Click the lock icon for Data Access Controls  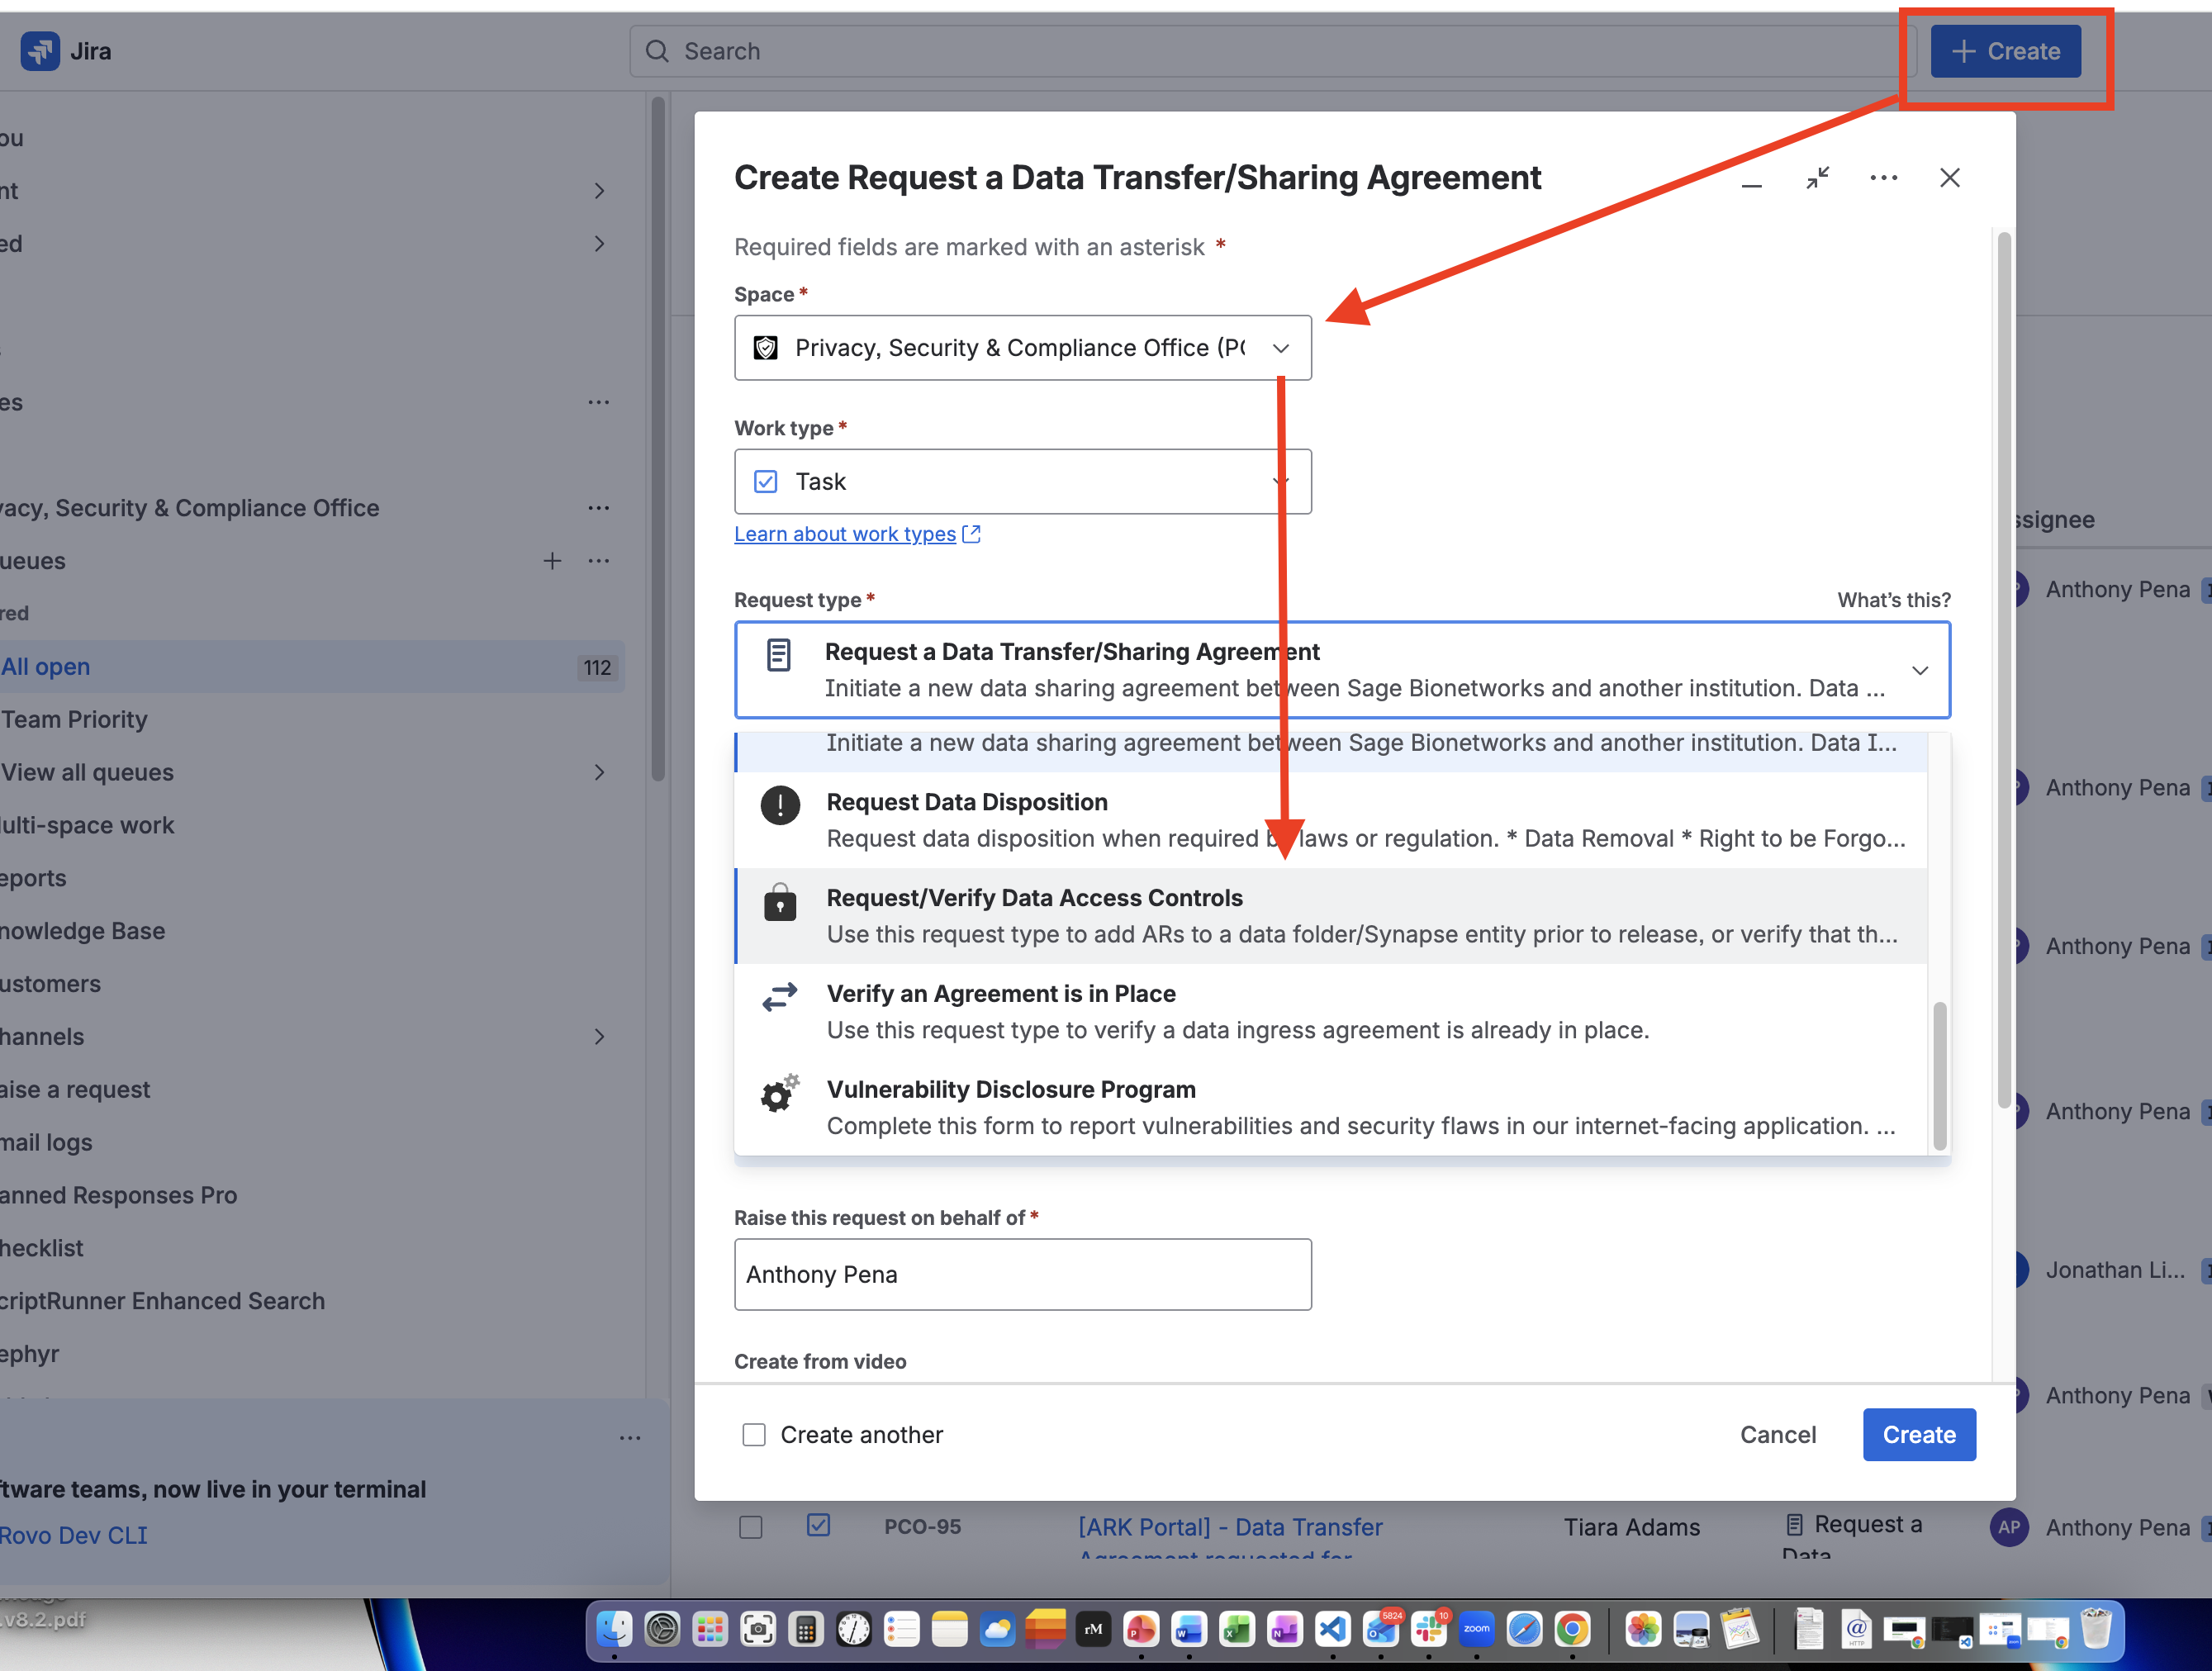point(780,901)
